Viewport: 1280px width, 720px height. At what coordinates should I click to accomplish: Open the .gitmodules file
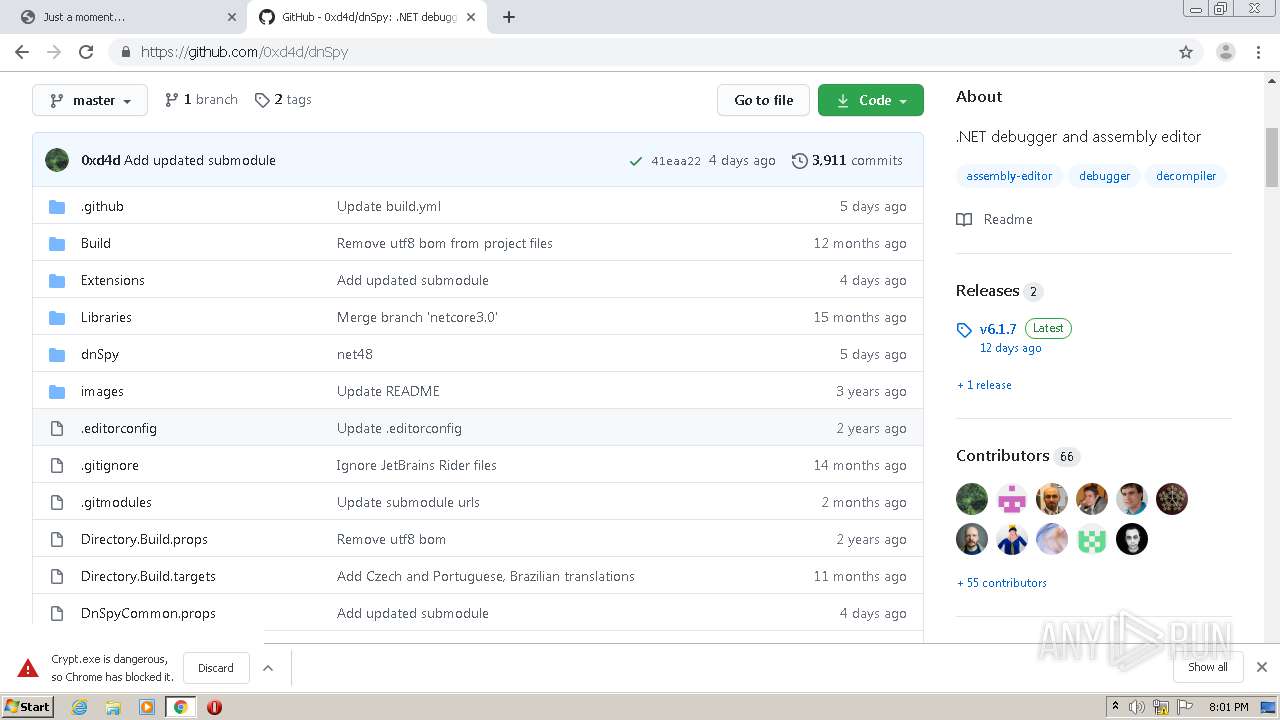click(x=116, y=502)
